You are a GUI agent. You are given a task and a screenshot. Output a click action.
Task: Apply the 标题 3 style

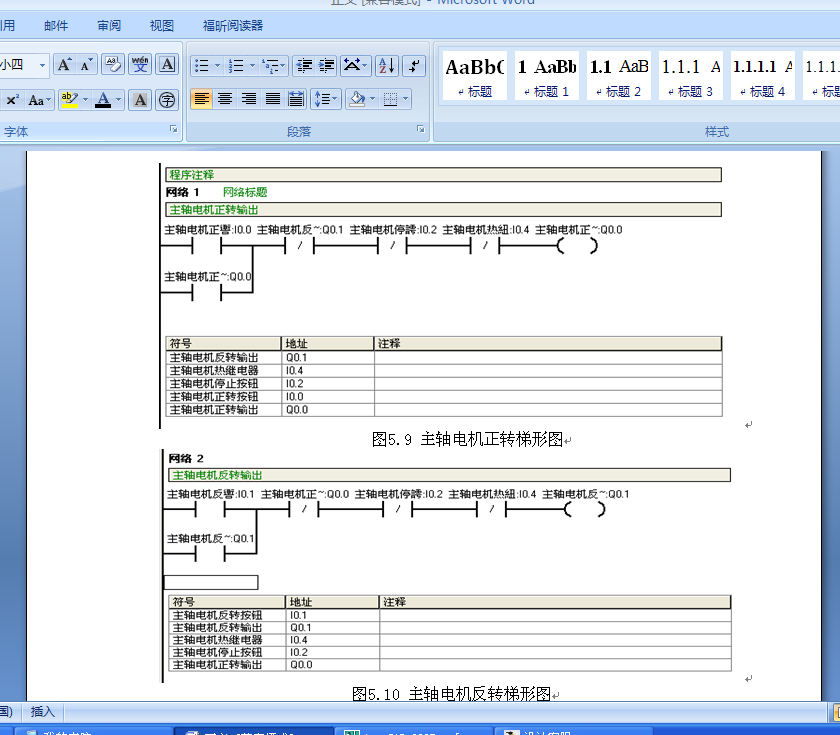(691, 76)
